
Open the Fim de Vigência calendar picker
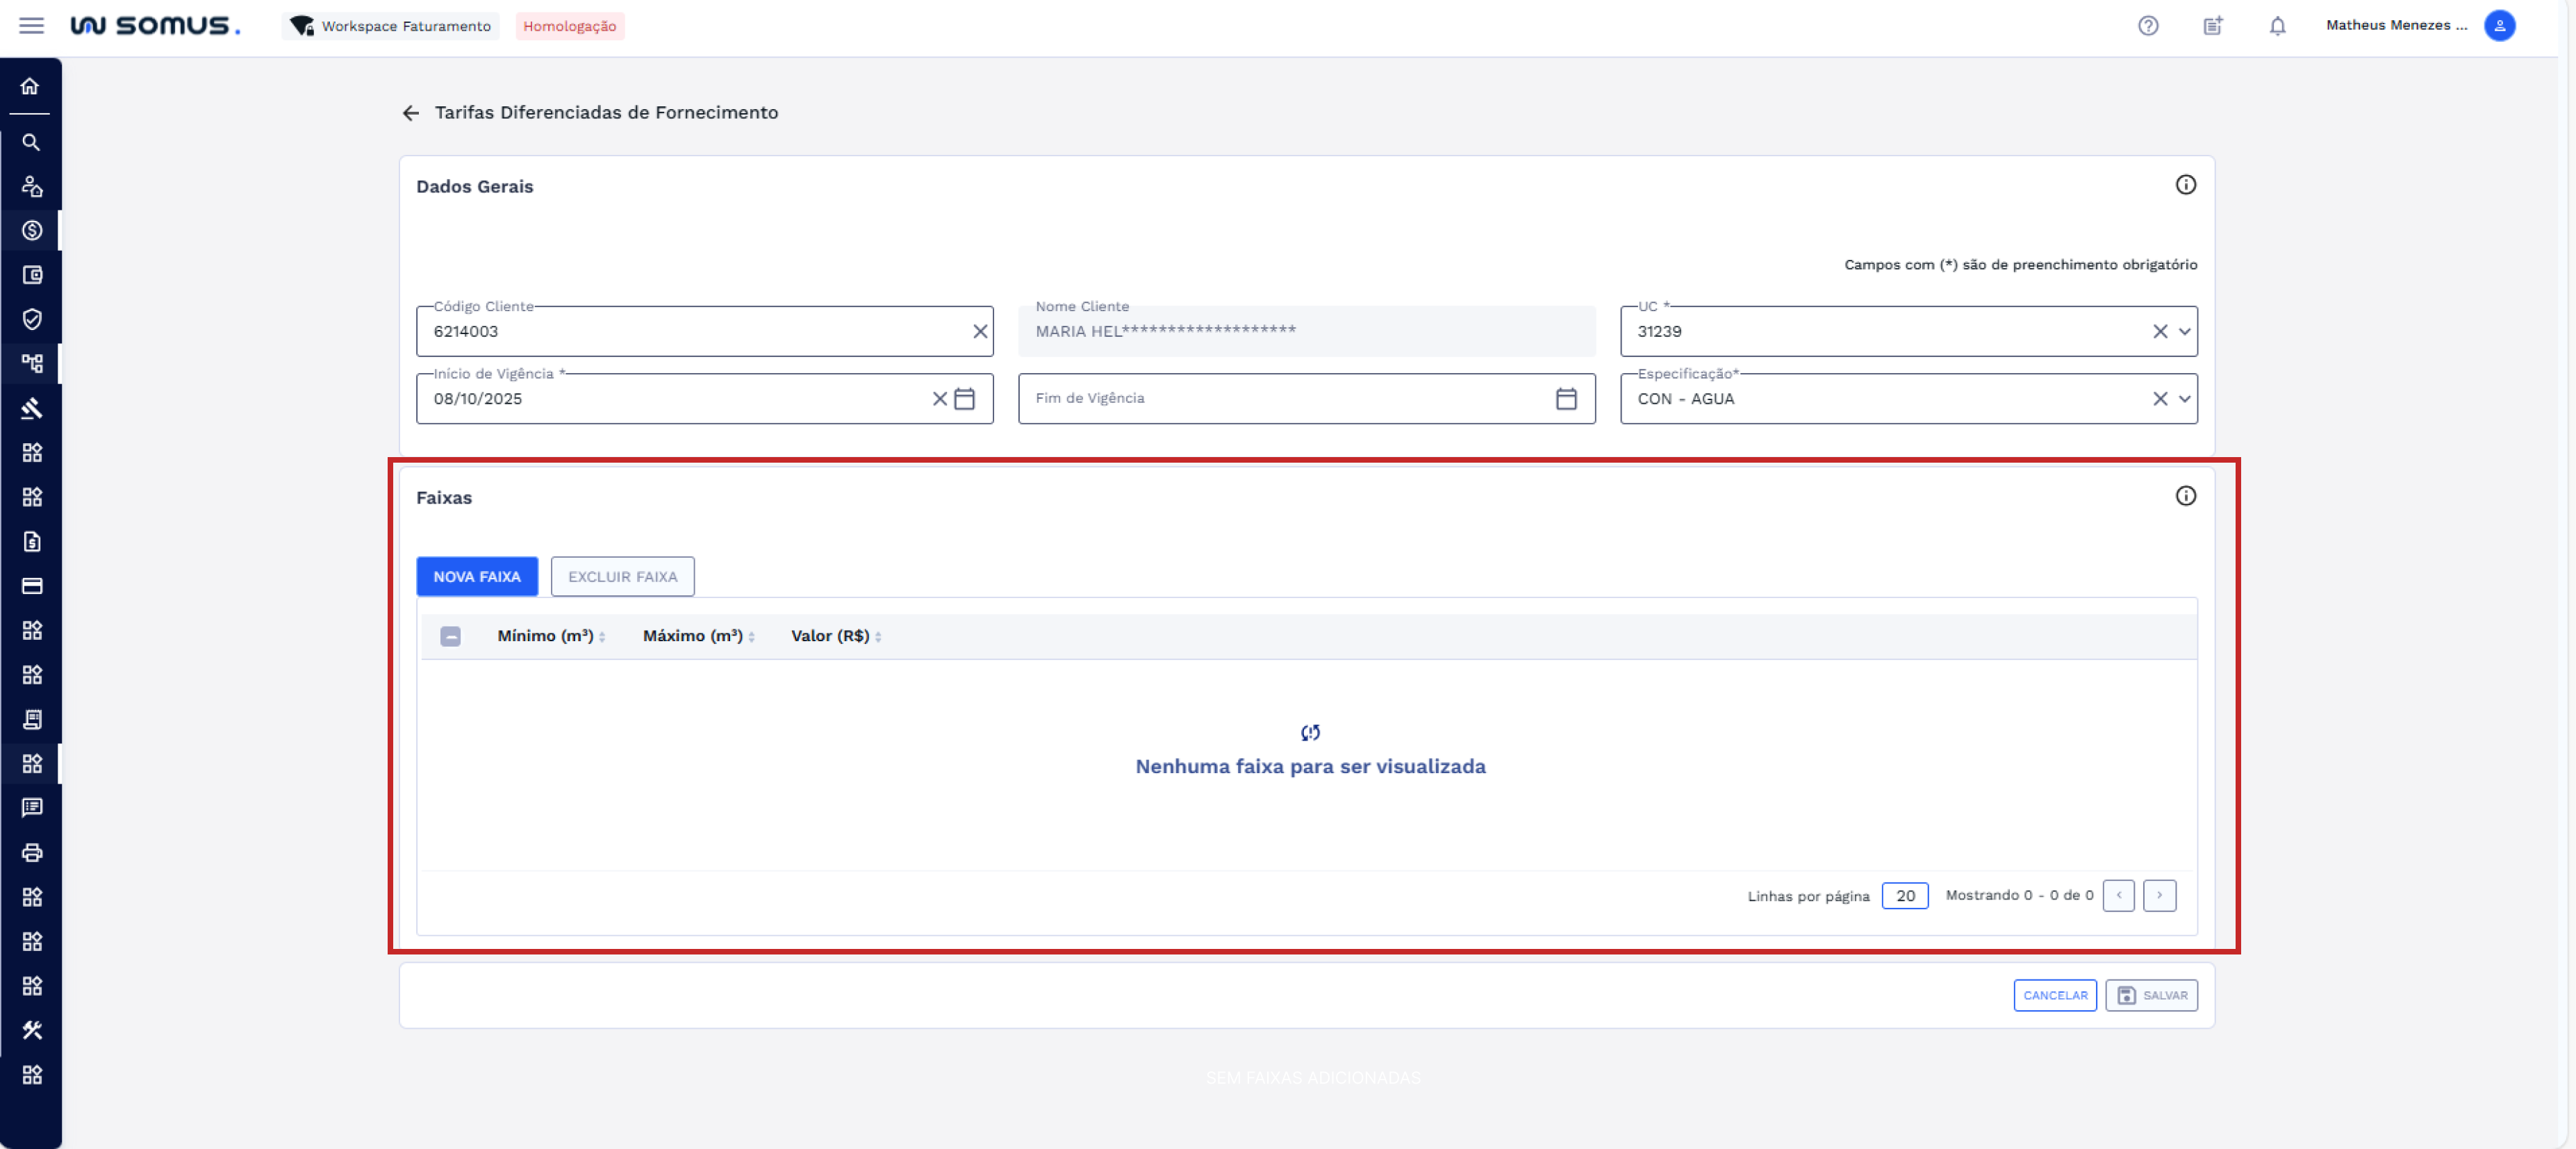1566,398
